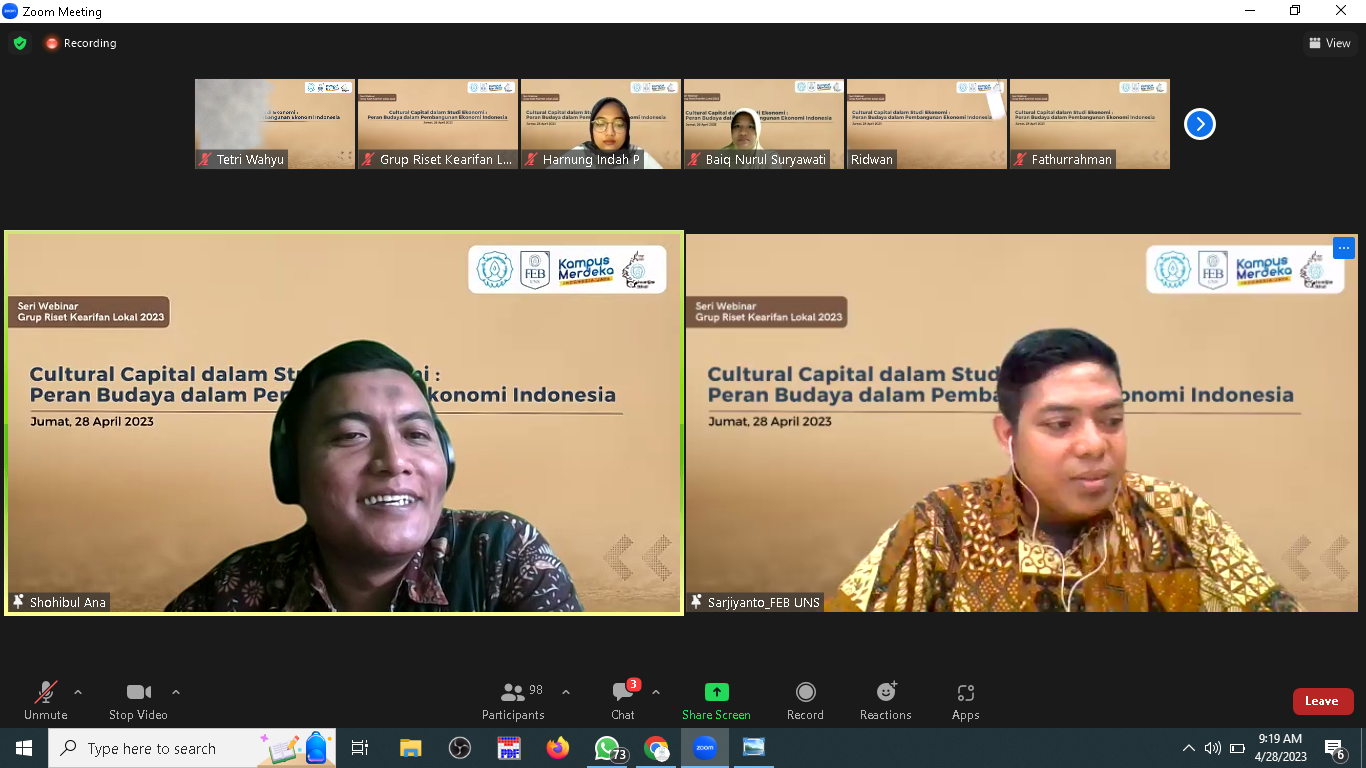This screenshot has height=768, width=1366.
Task: Select Tetri Wahyu video thumbnail
Action: tap(275, 124)
